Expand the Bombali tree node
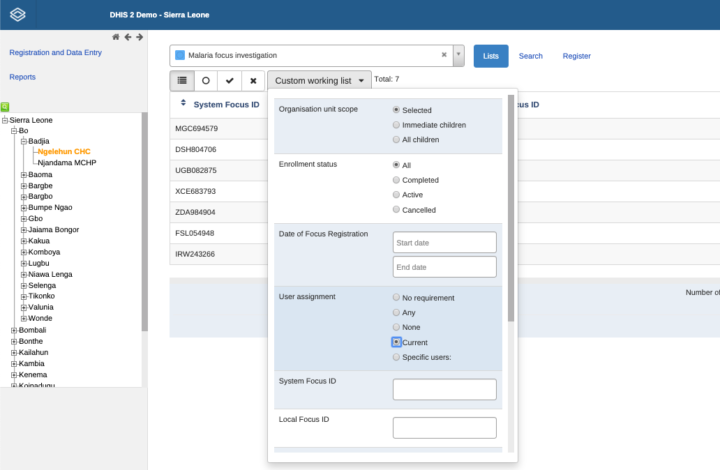The height and width of the screenshot is (470, 720). [x=14, y=330]
